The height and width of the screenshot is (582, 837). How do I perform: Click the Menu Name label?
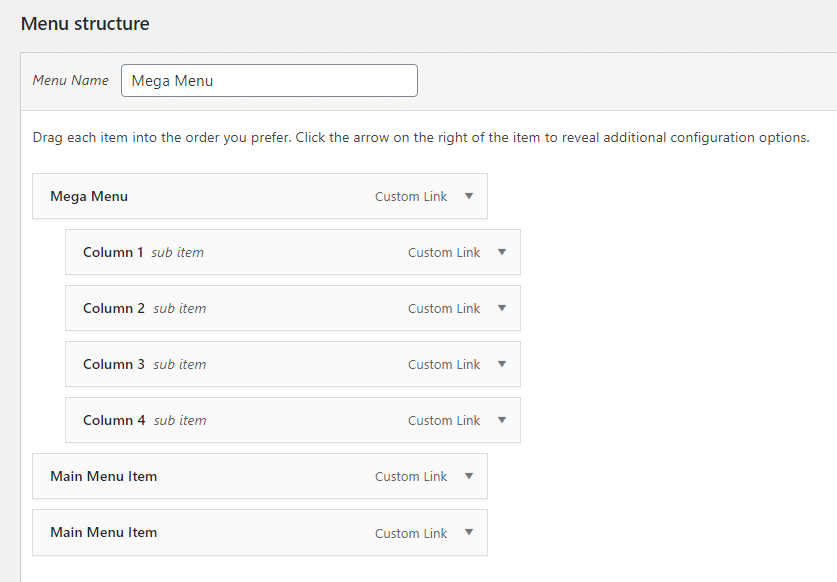[x=70, y=81]
